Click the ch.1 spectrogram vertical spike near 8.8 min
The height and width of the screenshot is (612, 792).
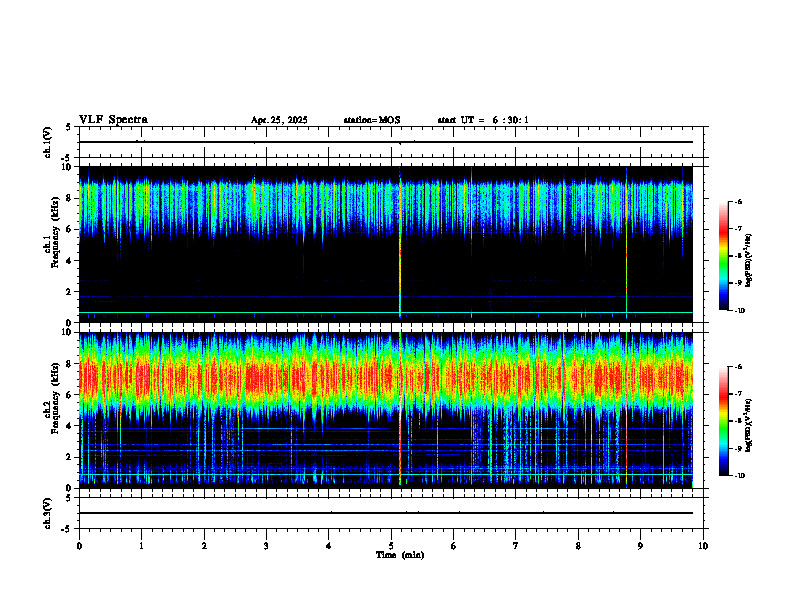tap(626, 247)
